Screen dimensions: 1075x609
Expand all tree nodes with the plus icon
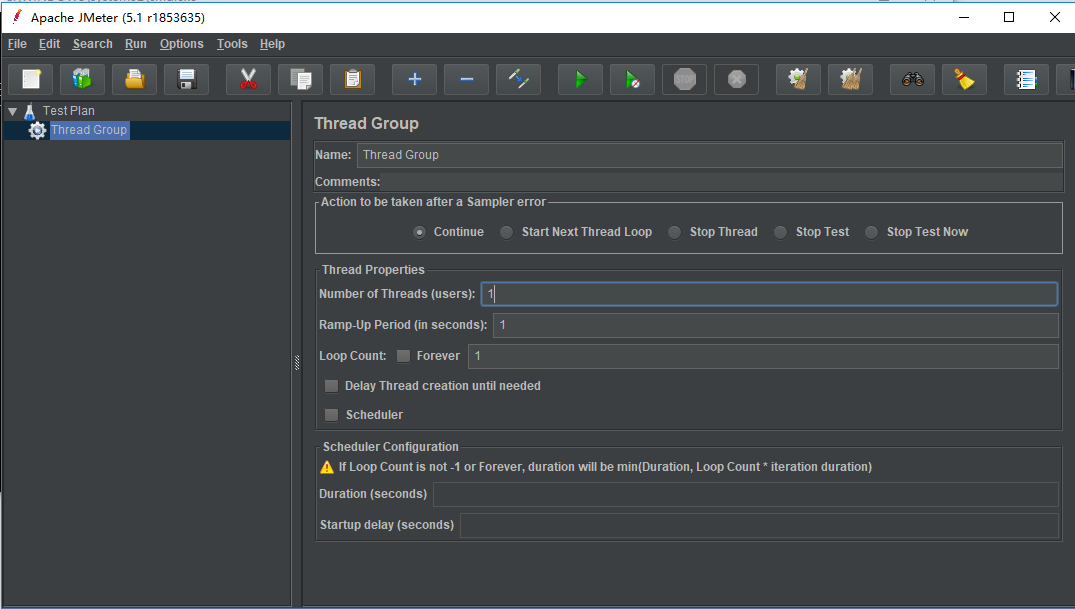(414, 80)
